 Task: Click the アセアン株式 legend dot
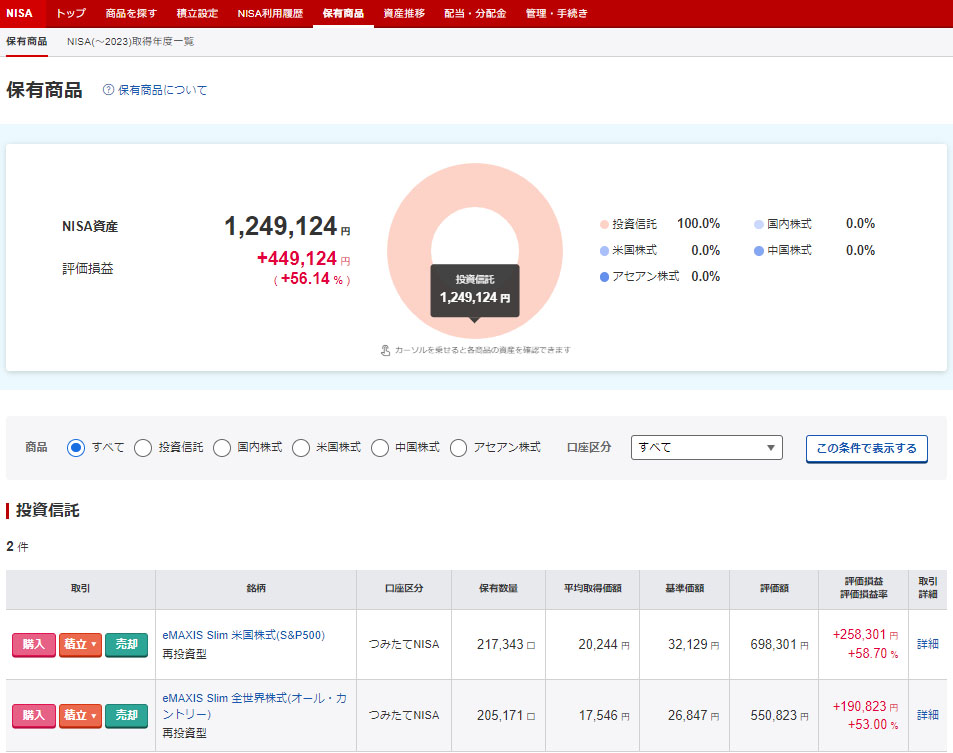pyautogui.click(x=604, y=277)
